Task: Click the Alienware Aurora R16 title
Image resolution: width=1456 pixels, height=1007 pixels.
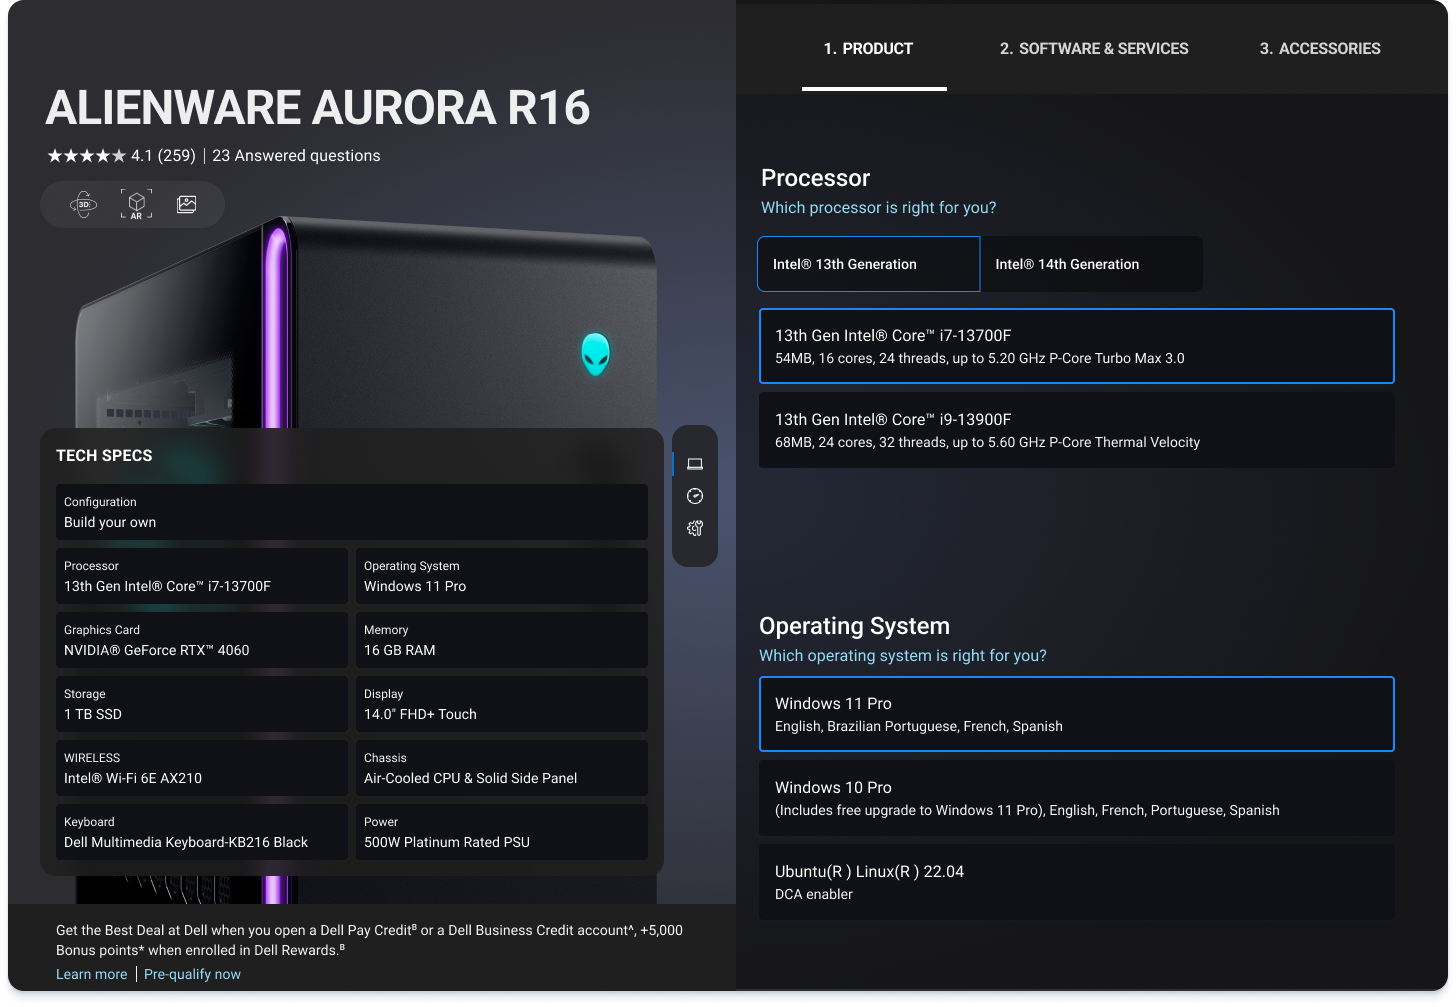Action: (x=318, y=108)
